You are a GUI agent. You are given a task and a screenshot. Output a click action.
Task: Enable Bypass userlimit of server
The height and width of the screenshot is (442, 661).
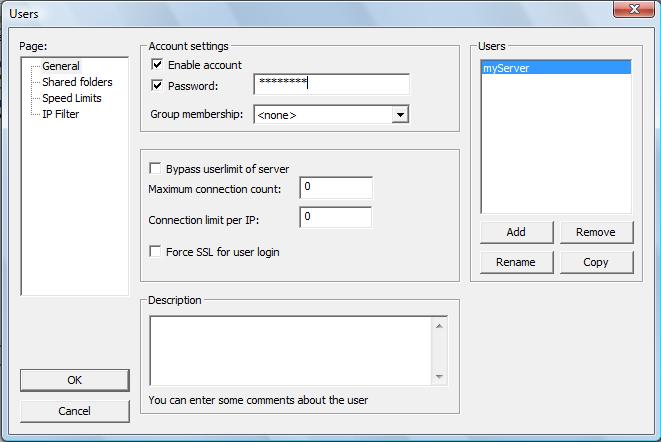click(x=155, y=169)
